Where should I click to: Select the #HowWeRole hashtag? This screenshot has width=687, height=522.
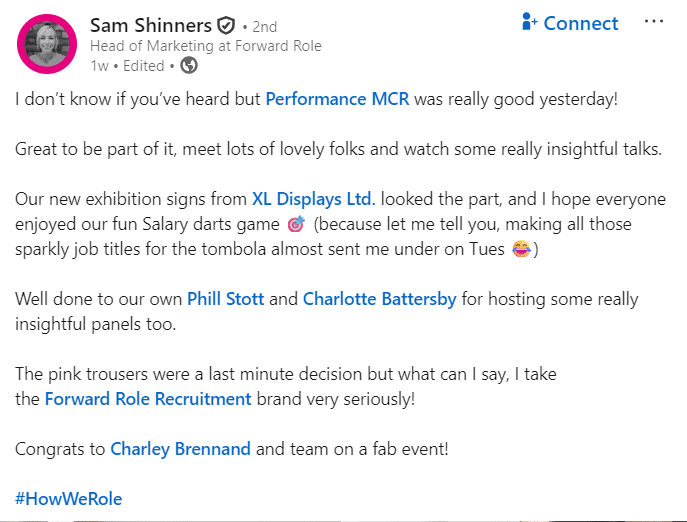pos(69,498)
